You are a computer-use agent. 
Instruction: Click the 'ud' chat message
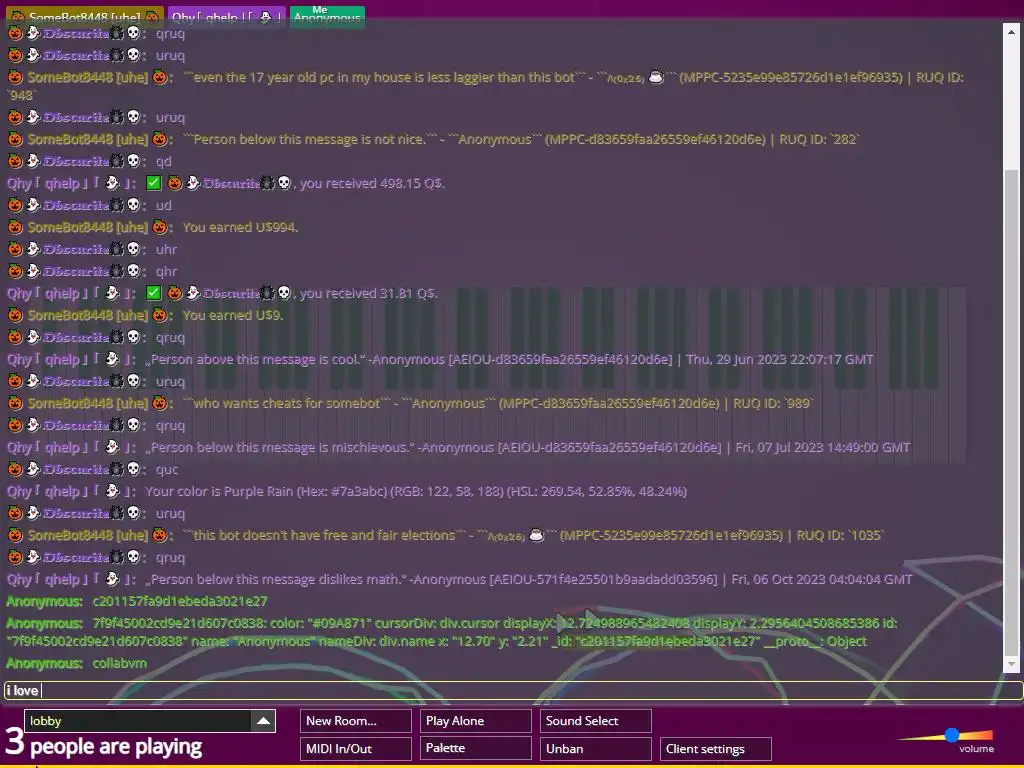(x=163, y=206)
